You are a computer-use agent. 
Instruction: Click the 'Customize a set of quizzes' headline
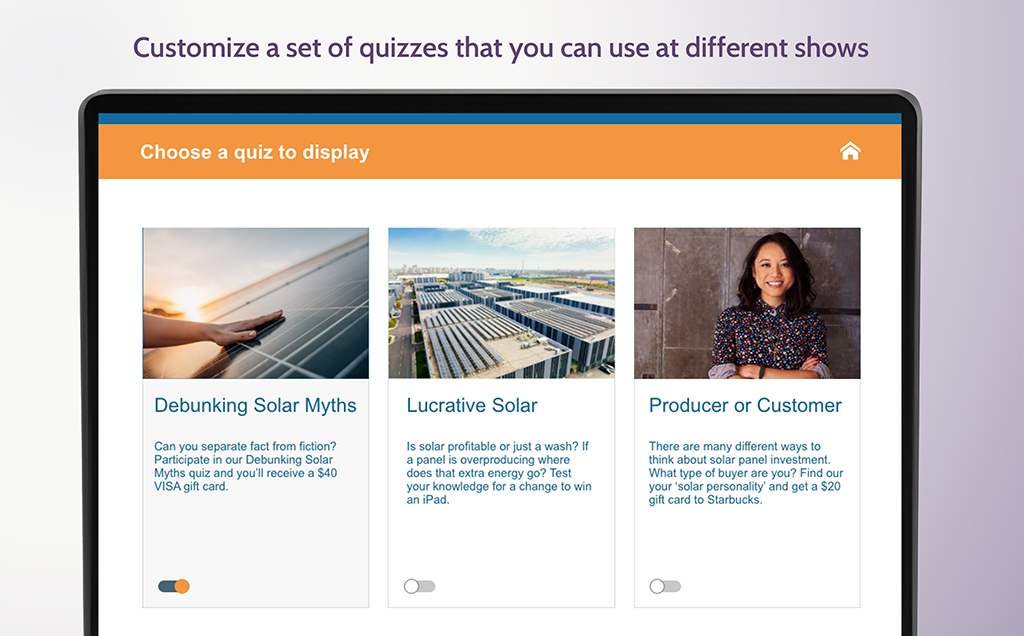pos(501,47)
